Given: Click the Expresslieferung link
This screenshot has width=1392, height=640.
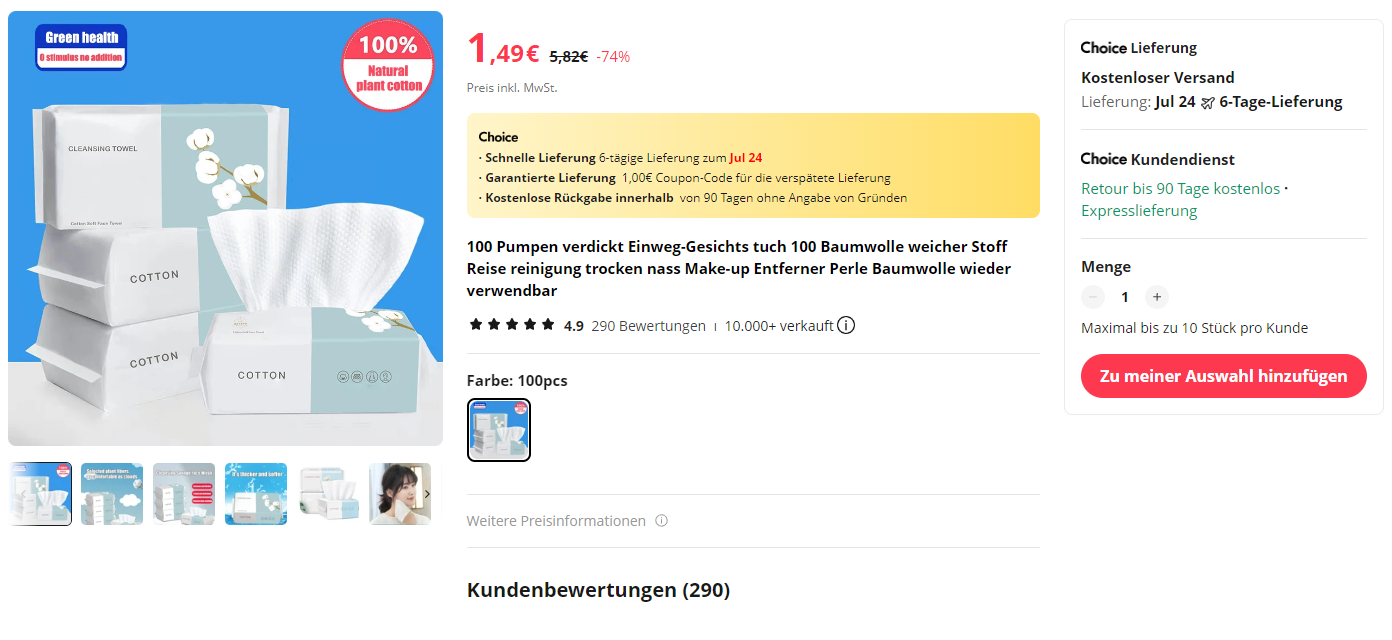Looking at the screenshot, I should (1139, 210).
